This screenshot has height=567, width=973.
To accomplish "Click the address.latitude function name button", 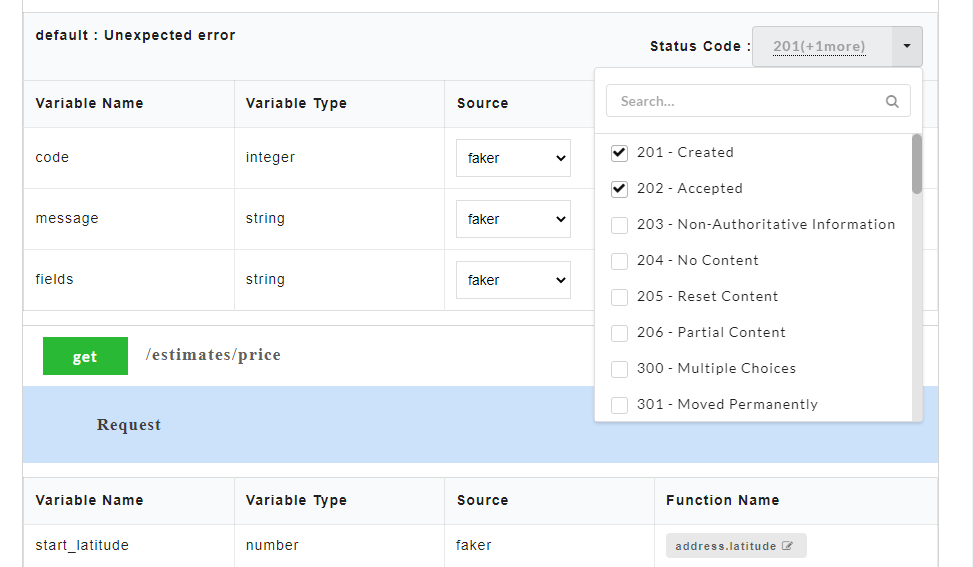I will (x=736, y=546).
